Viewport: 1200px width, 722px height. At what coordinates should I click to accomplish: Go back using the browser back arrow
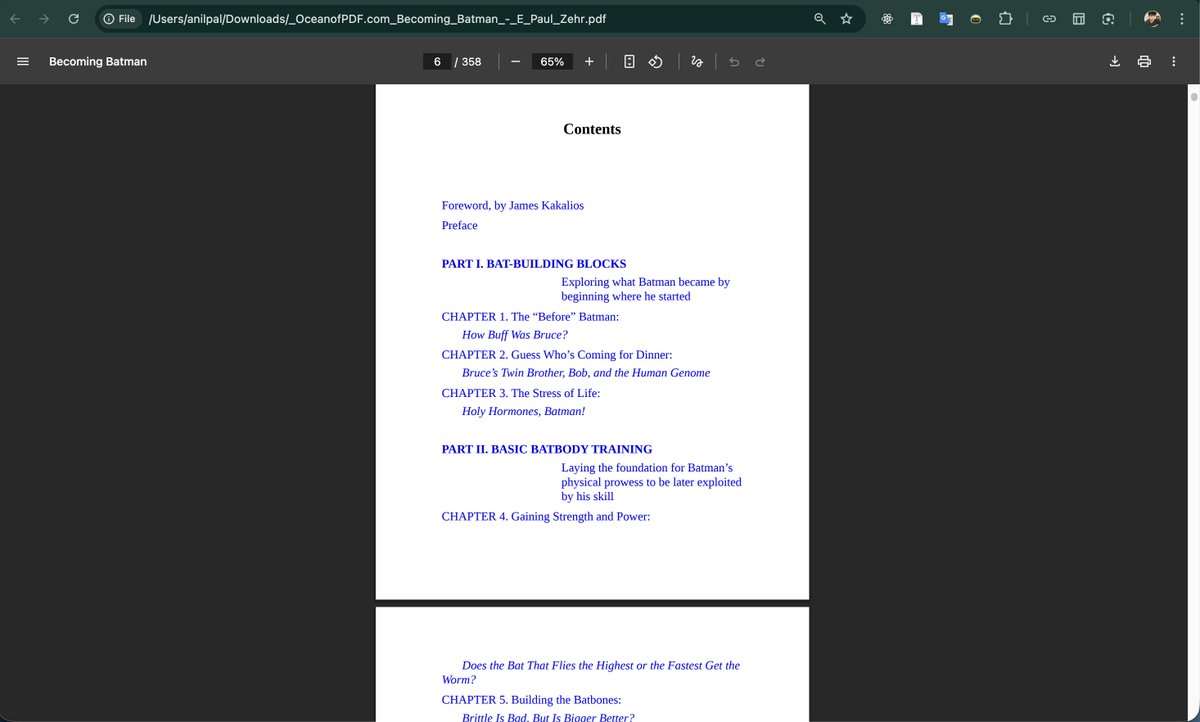(x=16, y=18)
